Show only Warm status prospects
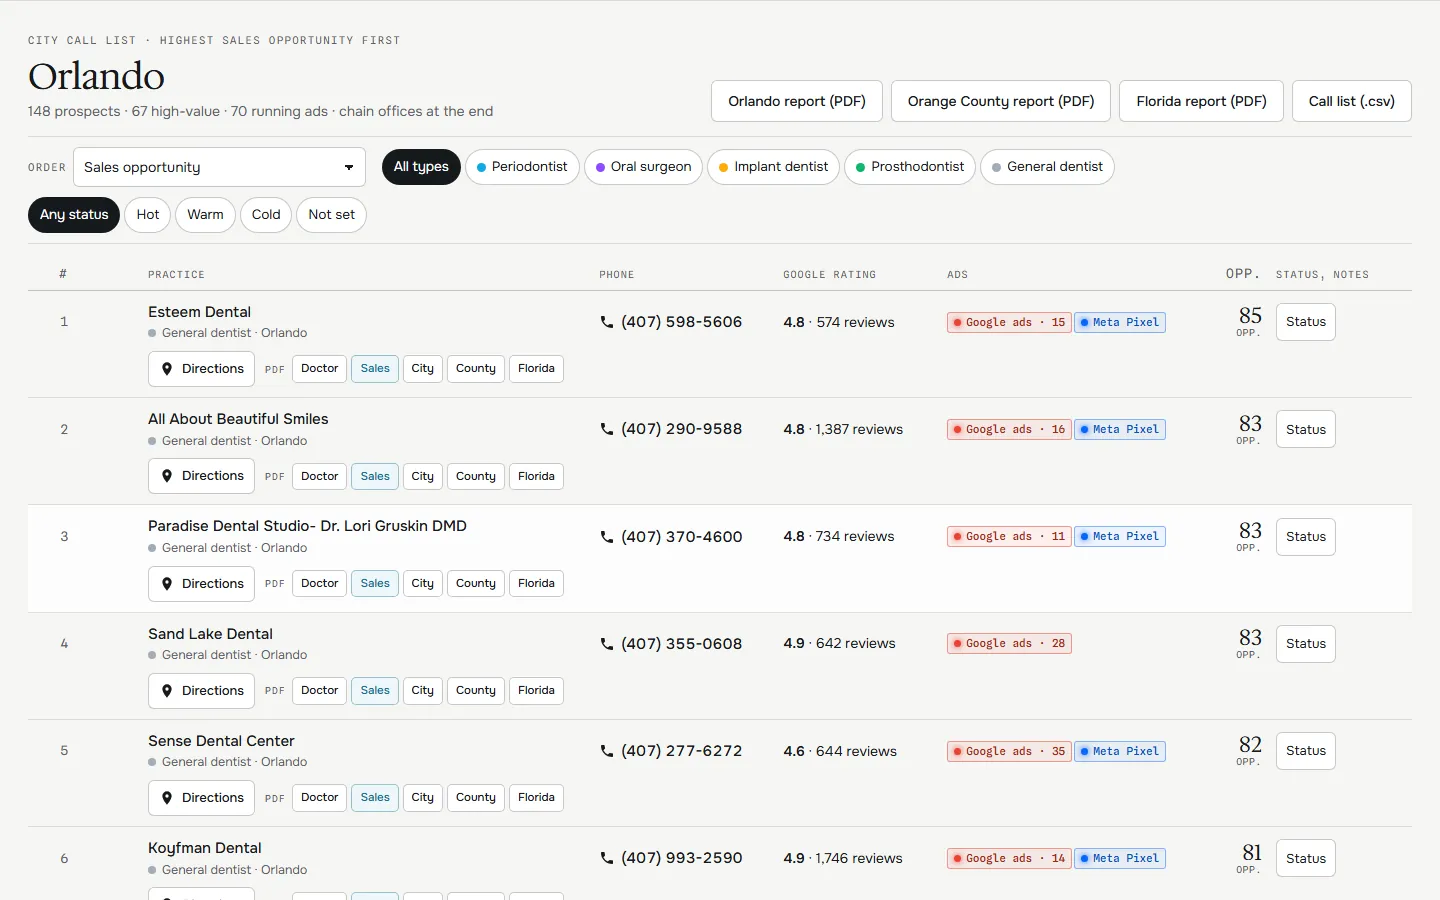Image resolution: width=1440 pixels, height=900 pixels. [205, 215]
